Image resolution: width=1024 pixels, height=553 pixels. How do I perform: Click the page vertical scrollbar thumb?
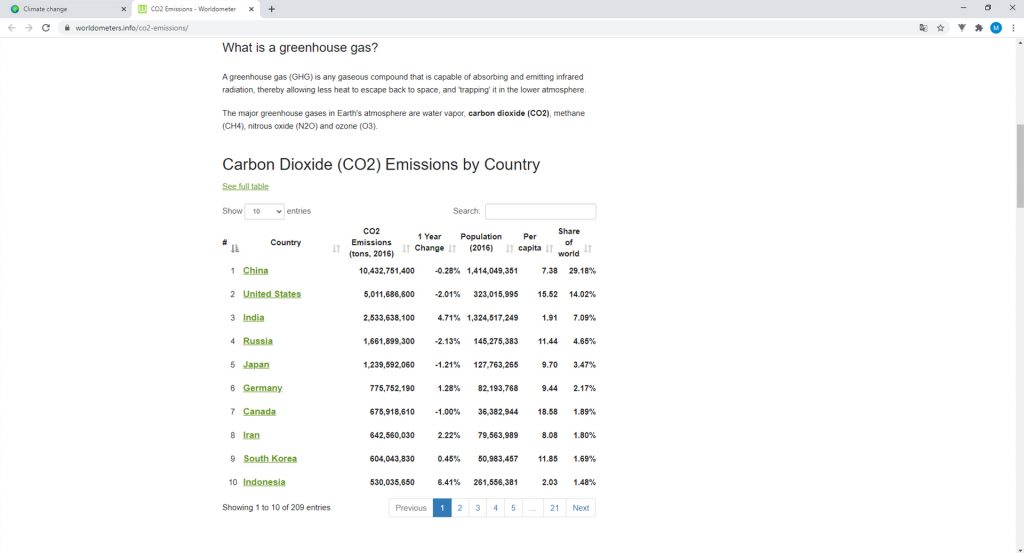pos(1019,166)
